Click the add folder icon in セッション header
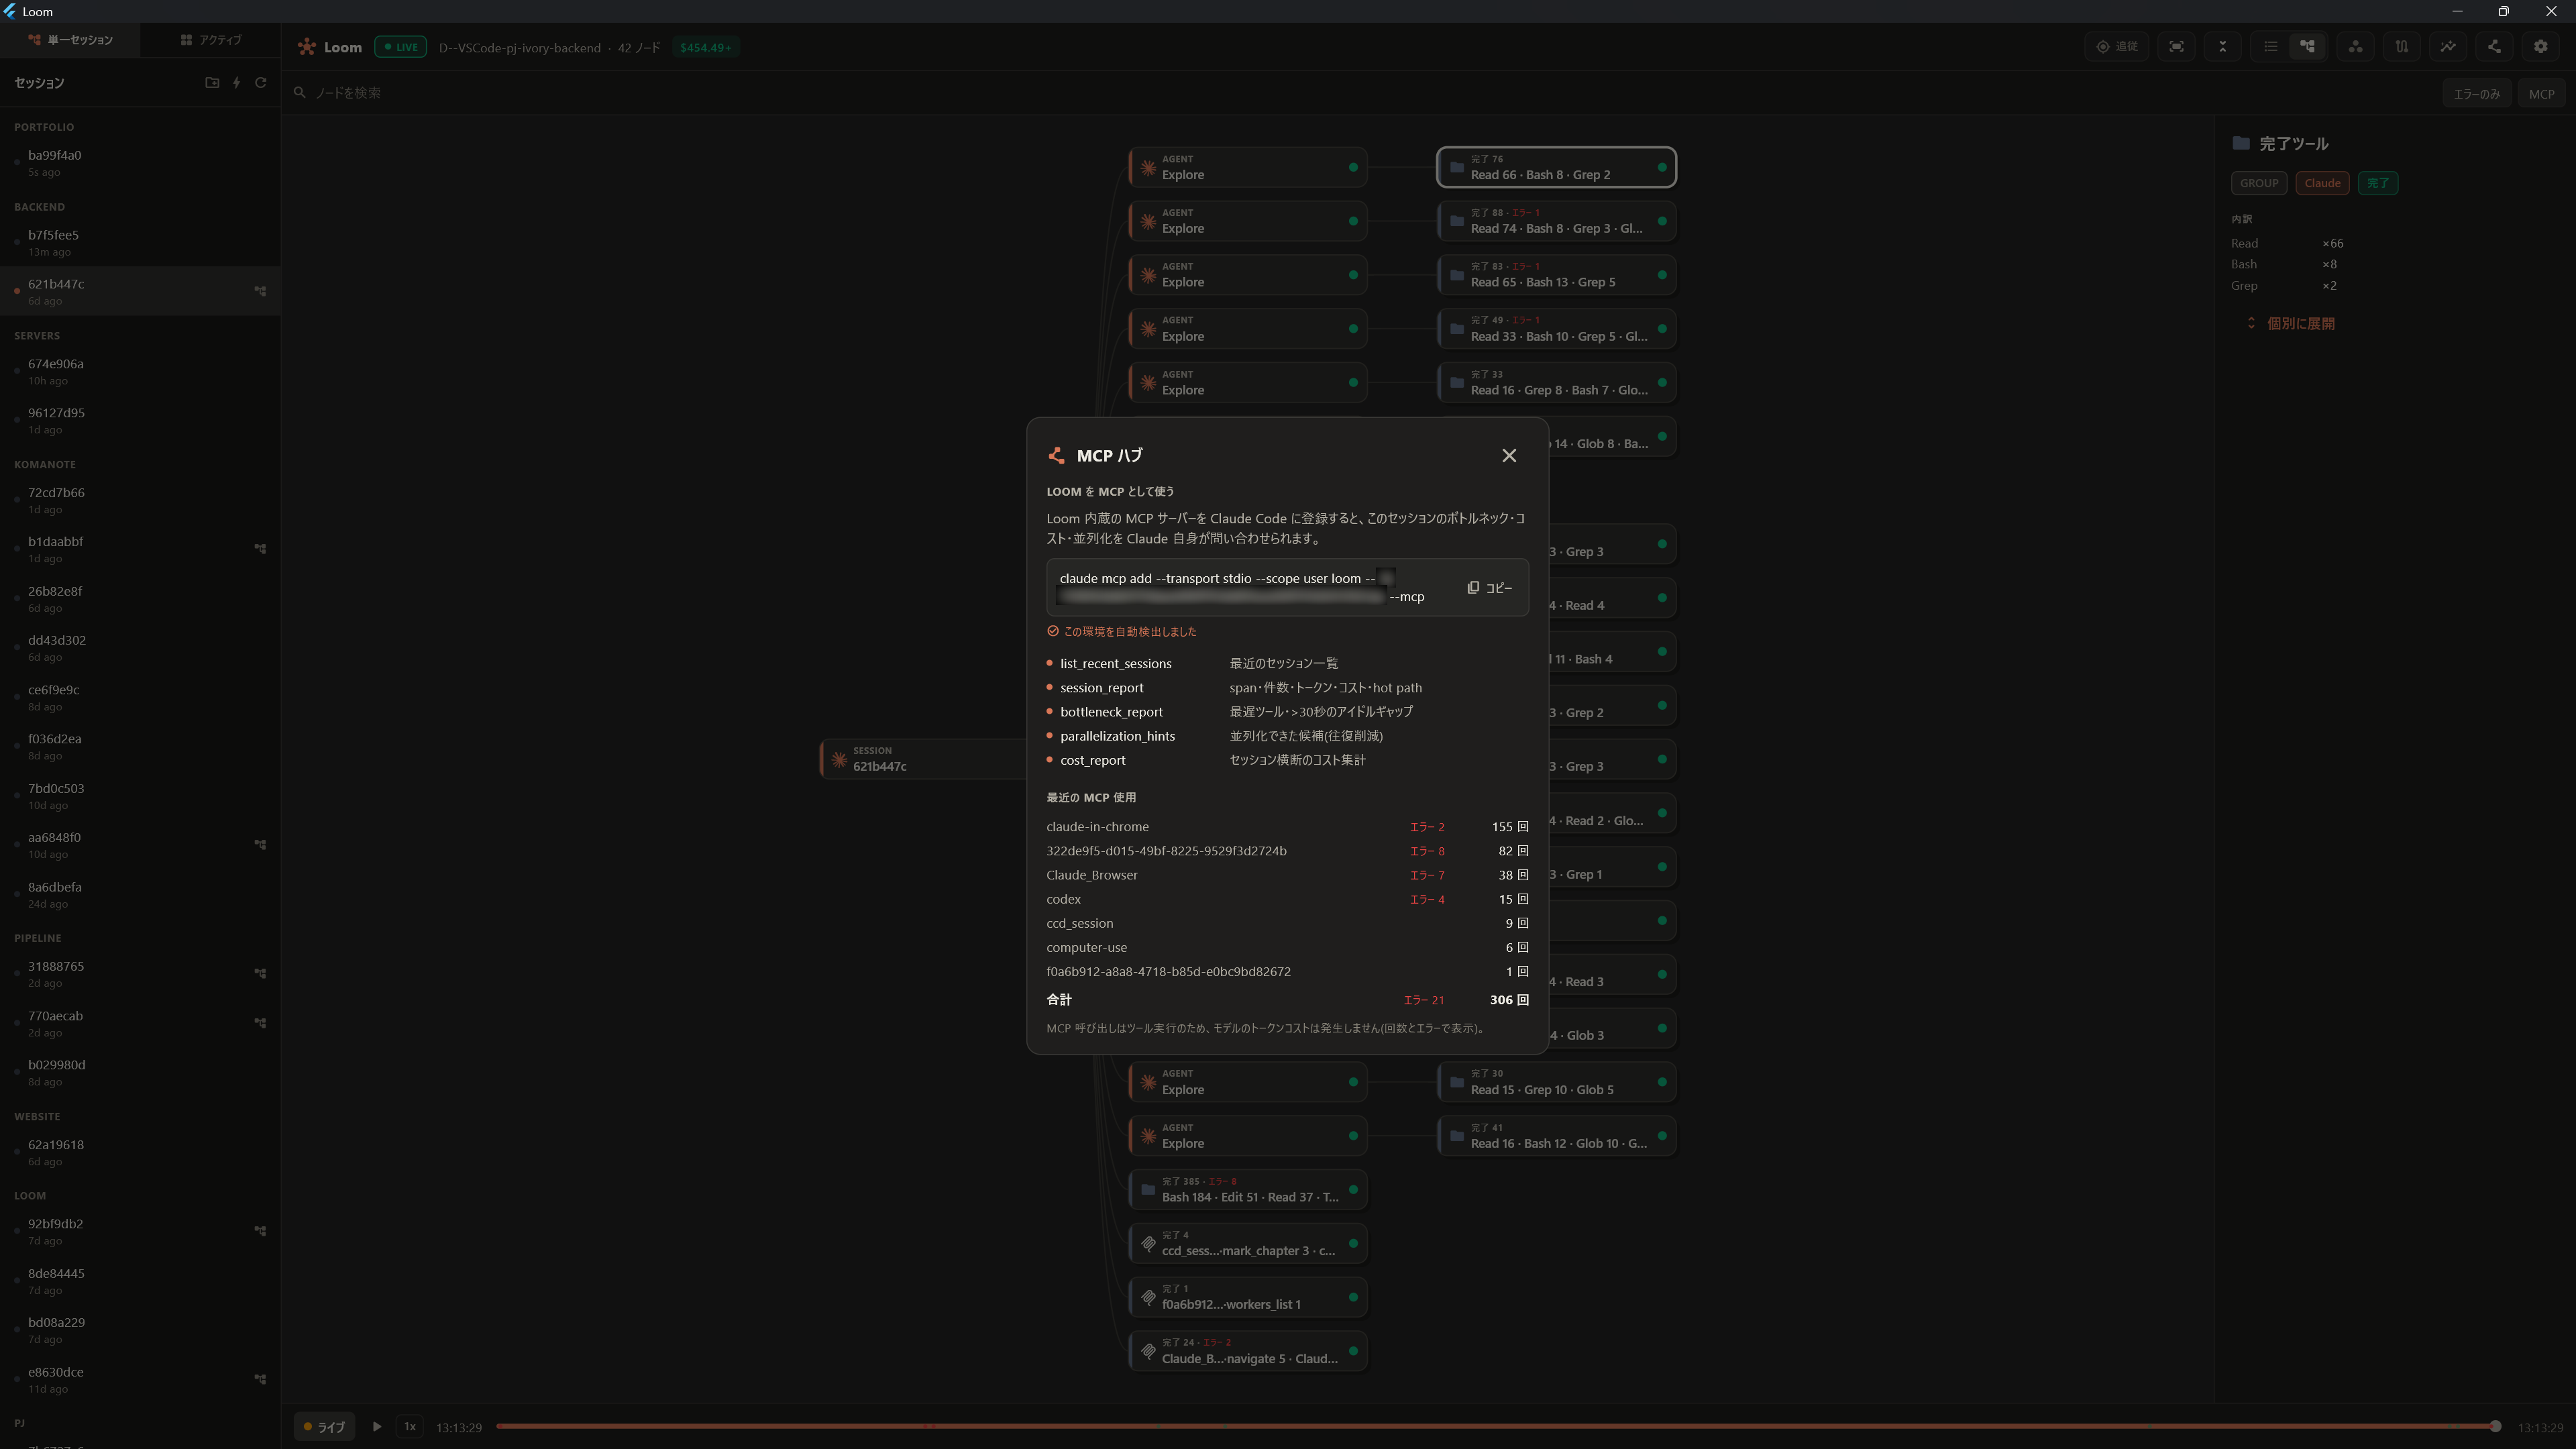Viewport: 2576px width, 1449px height. (x=212, y=83)
